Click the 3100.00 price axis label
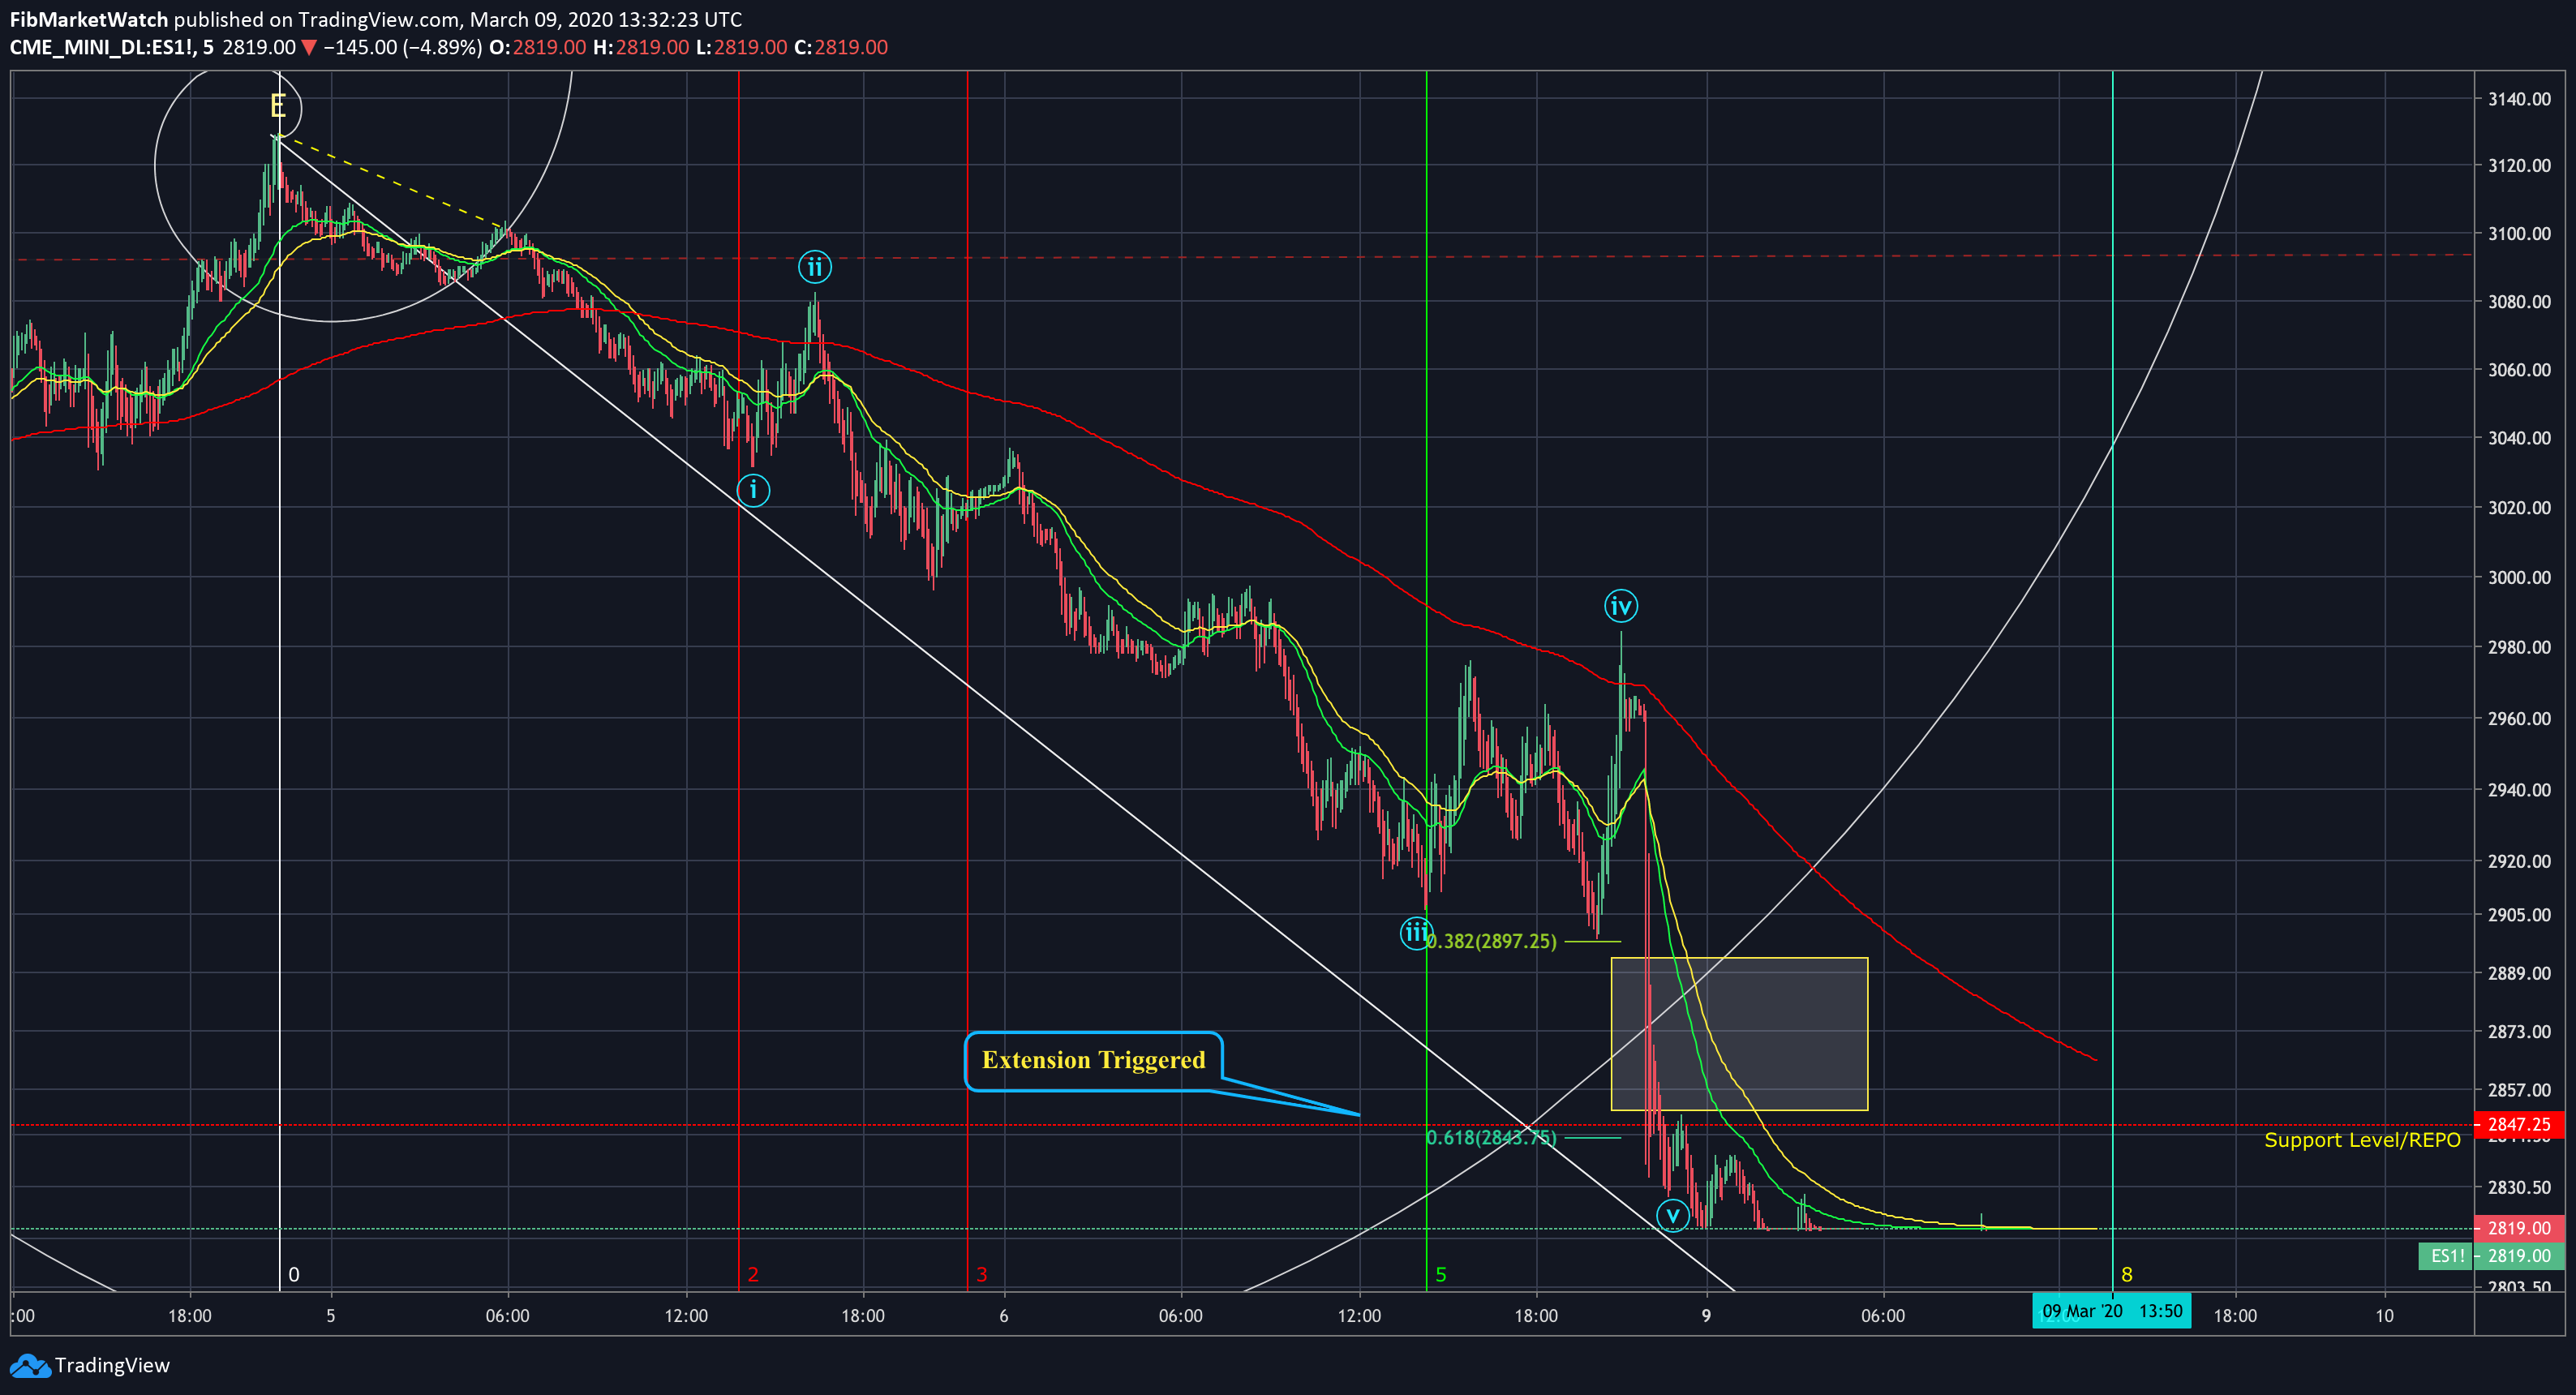This screenshot has height=1395, width=2576. point(2519,233)
